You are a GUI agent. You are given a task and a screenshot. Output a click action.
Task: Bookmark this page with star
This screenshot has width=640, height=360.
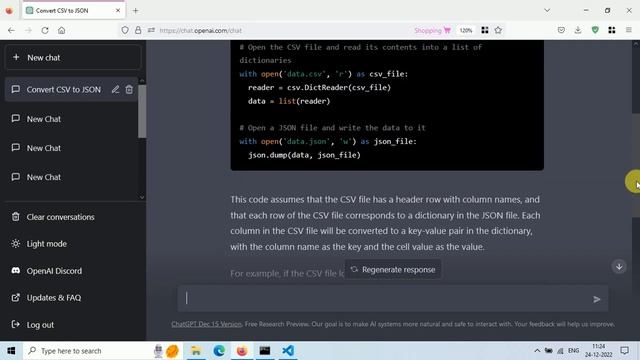[x=498, y=30]
